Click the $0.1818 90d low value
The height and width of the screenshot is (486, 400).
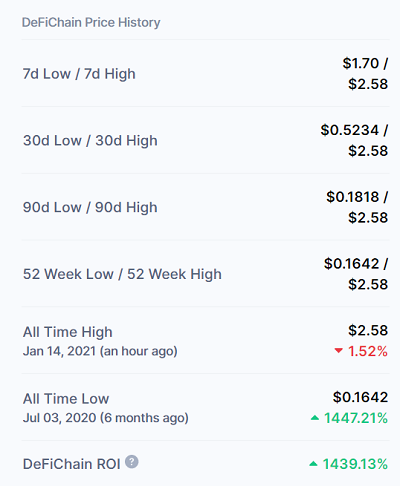coord(353,197)
